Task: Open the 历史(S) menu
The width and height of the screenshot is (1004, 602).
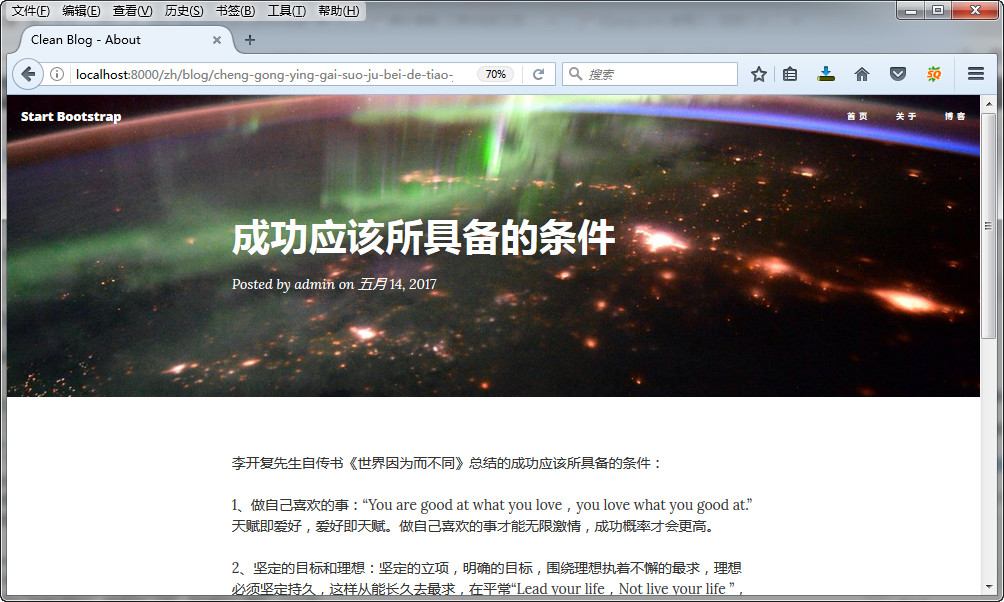Action: 184,11
